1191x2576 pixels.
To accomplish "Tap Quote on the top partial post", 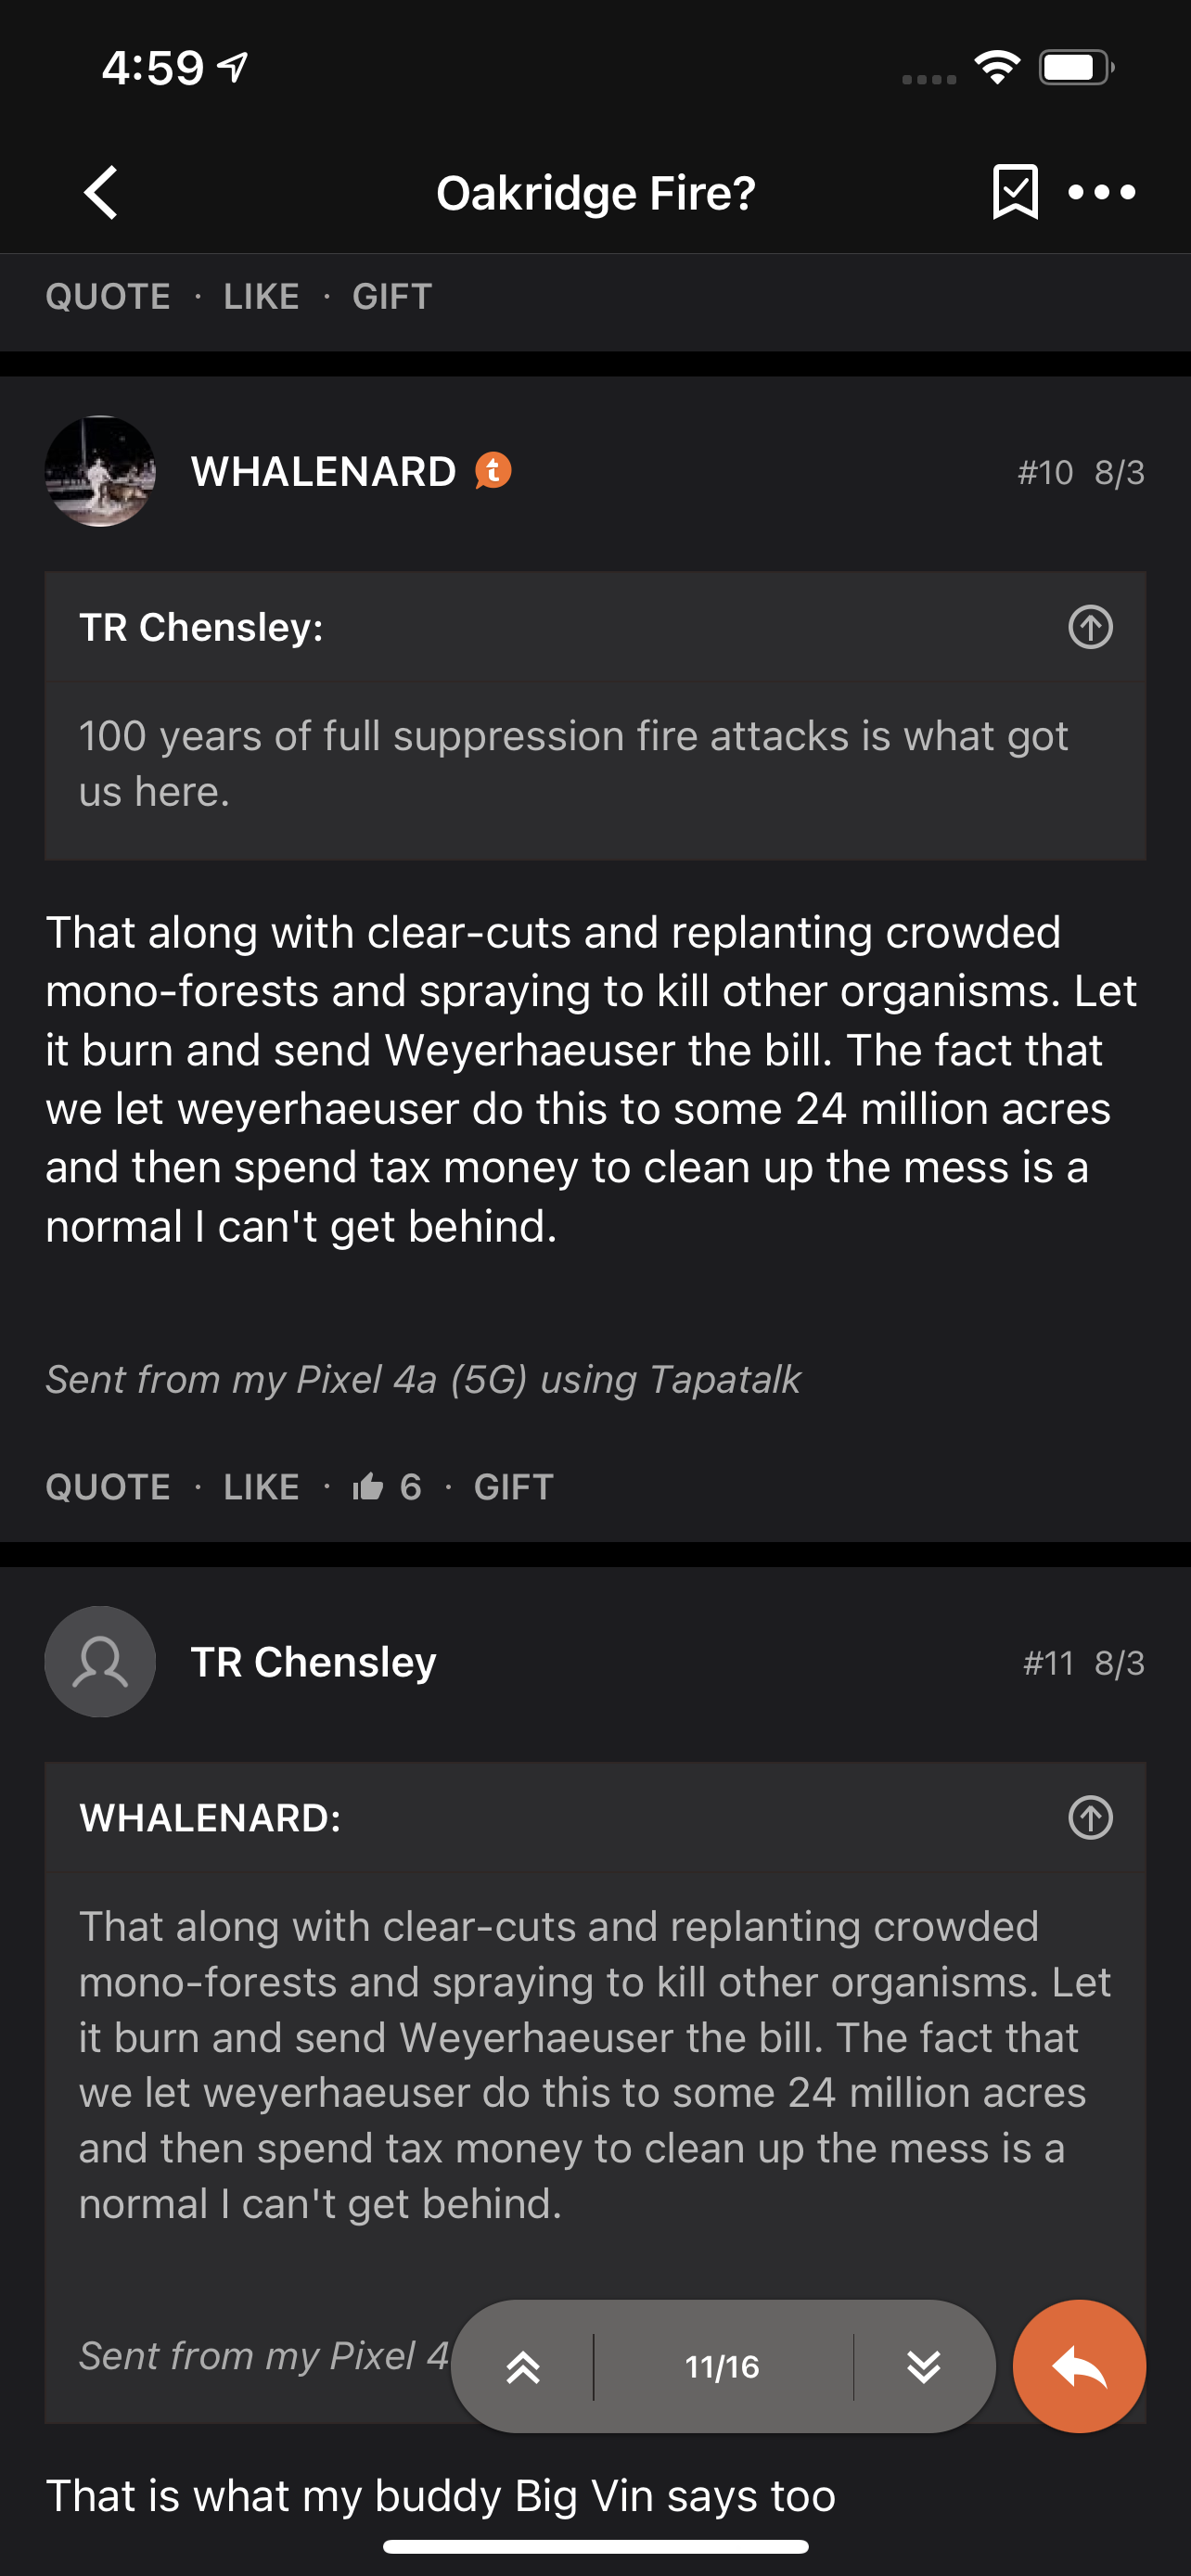I will [x=108, y=297].
